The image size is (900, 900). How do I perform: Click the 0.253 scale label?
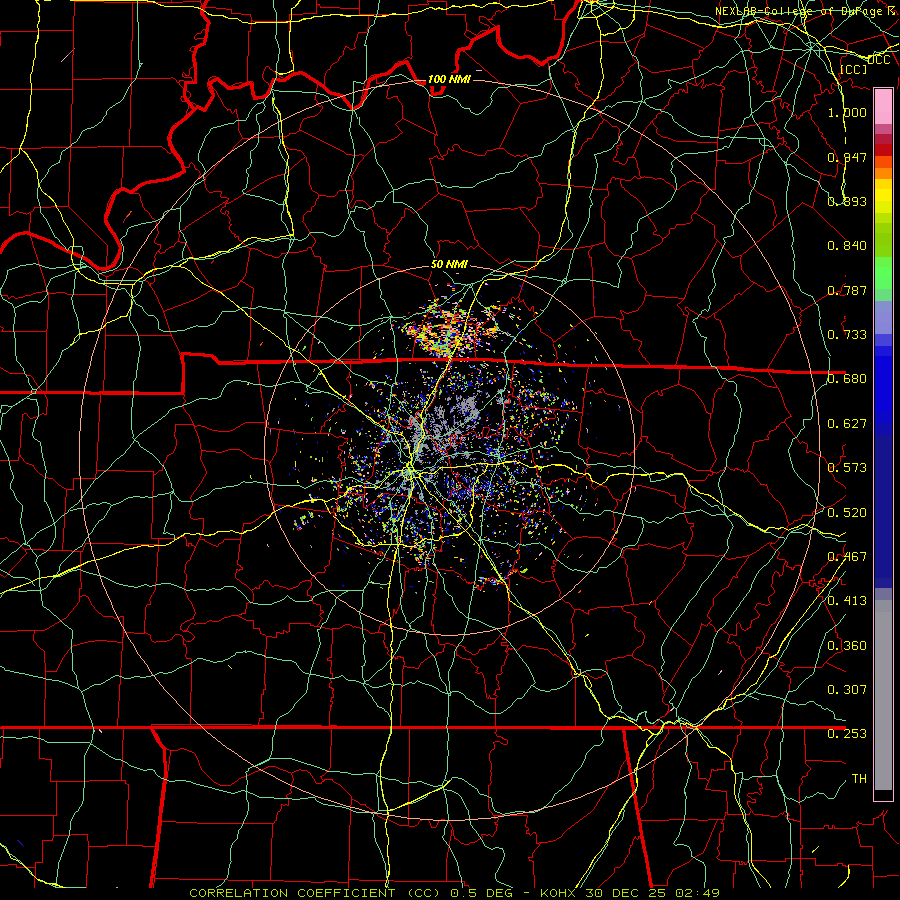point(847,734)
